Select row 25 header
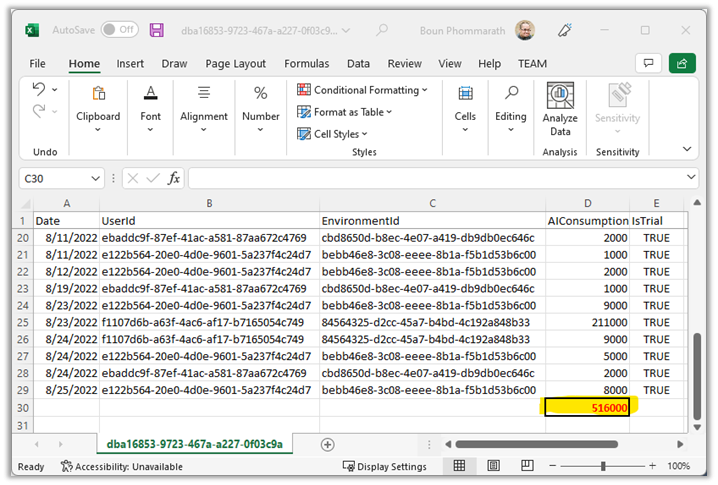Viewport: 718px width, 485px height. 23,322
